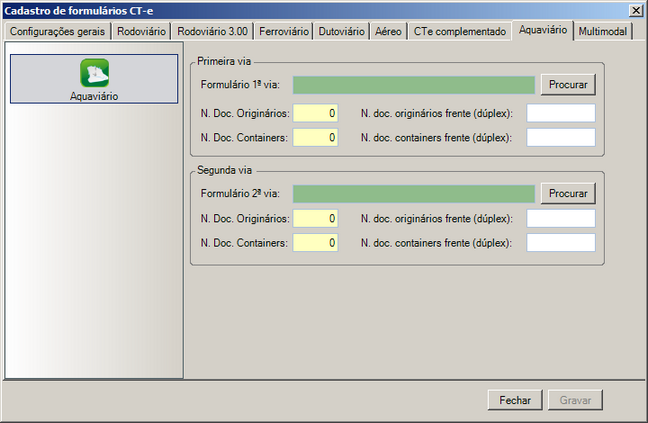
Task: Switch to the Aéreo tab
Action: pos(388,31)
